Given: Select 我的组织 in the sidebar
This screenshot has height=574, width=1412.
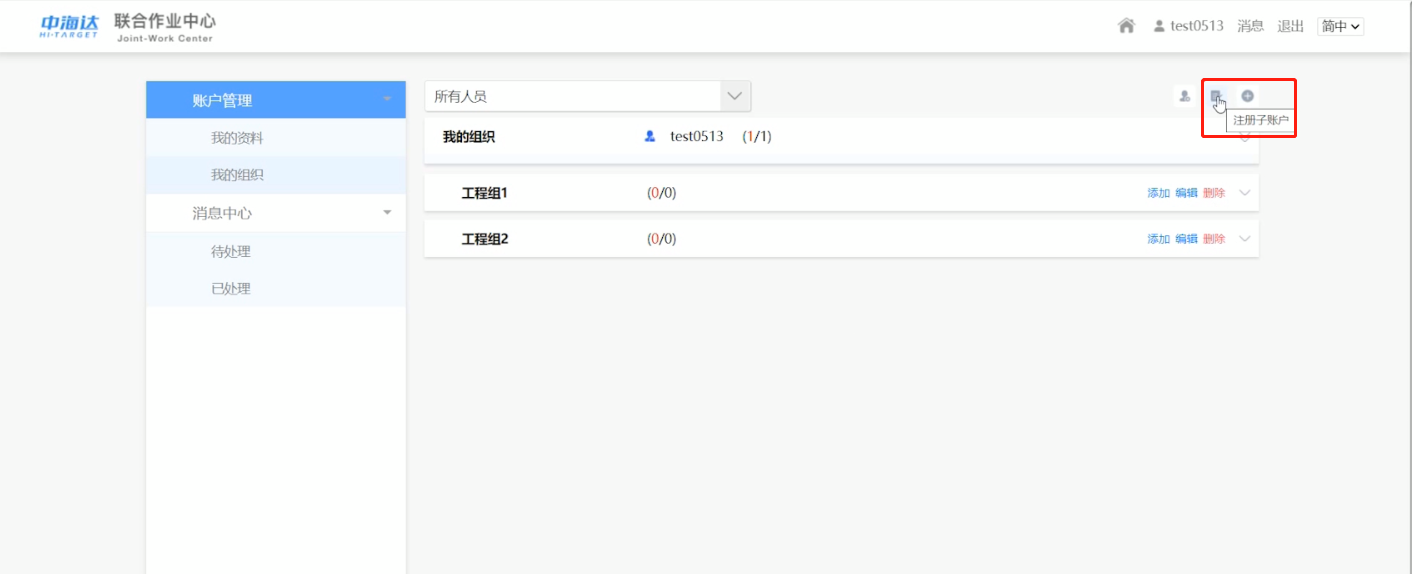Looking at the screenshot, I should tap(237, 175).
